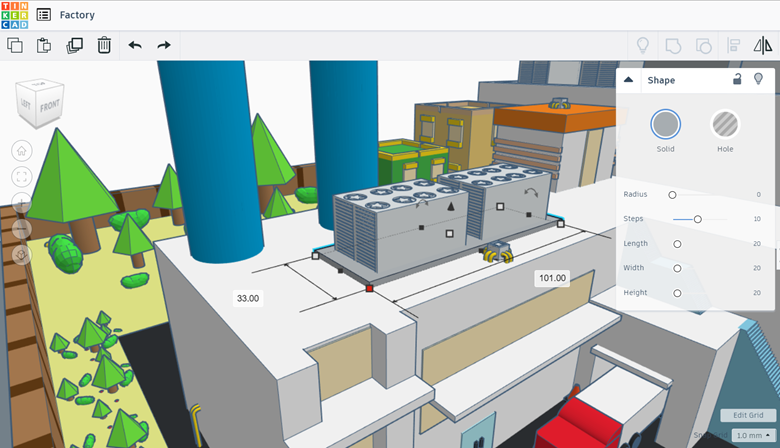
Task: Click the Factory design title
Action: click(77, 15)
